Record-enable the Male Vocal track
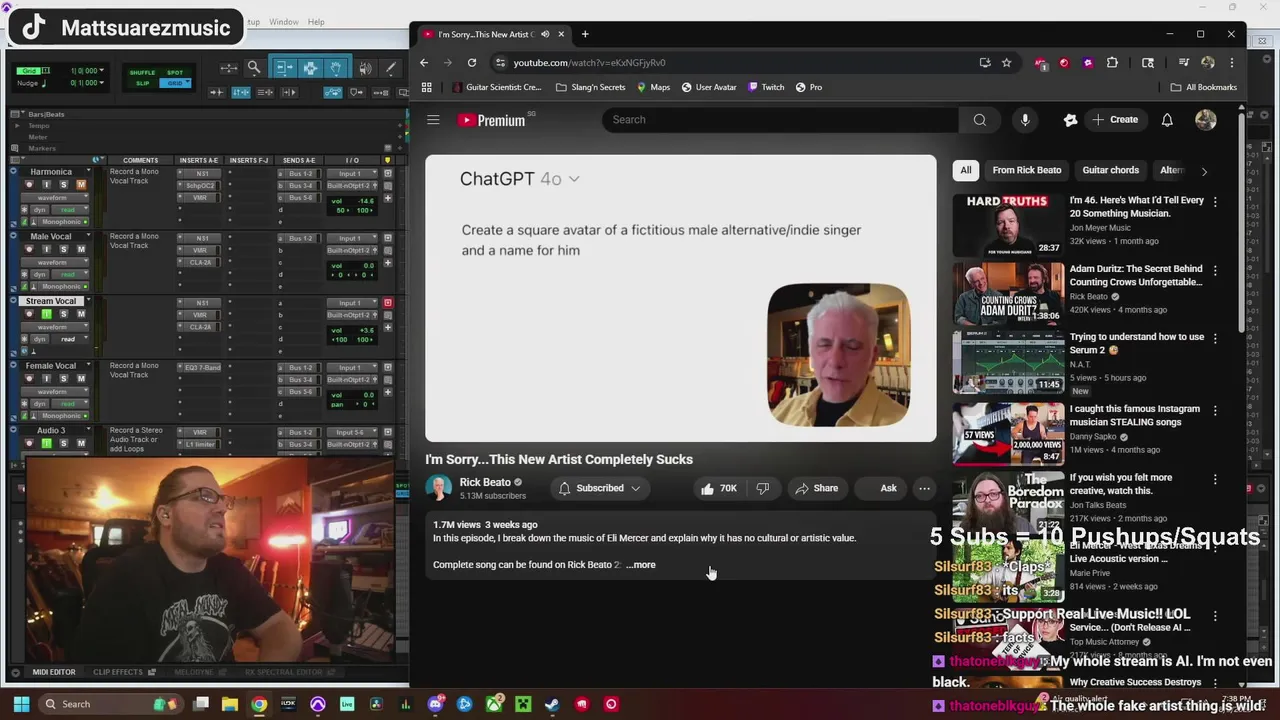 29,249
